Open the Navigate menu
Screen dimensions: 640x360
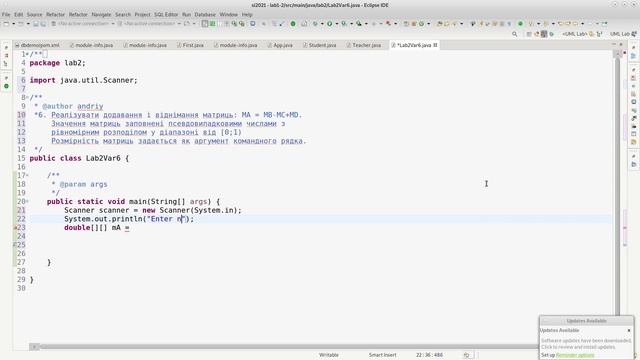click(x=101, y=14)
